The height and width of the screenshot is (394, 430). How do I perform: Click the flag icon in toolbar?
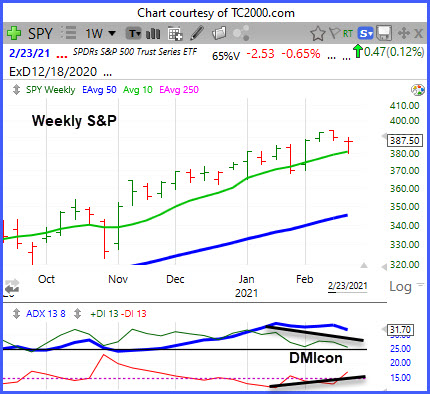(334, 33)
